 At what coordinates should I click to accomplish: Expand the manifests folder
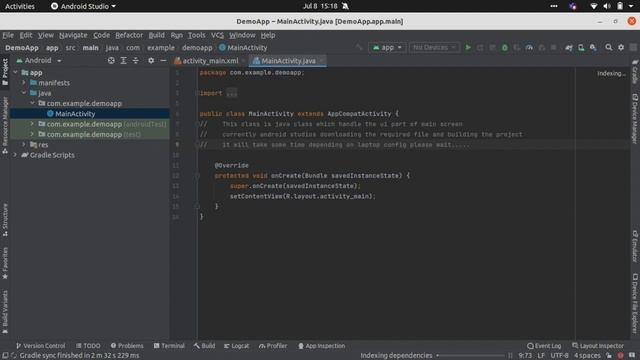(24, 82)
